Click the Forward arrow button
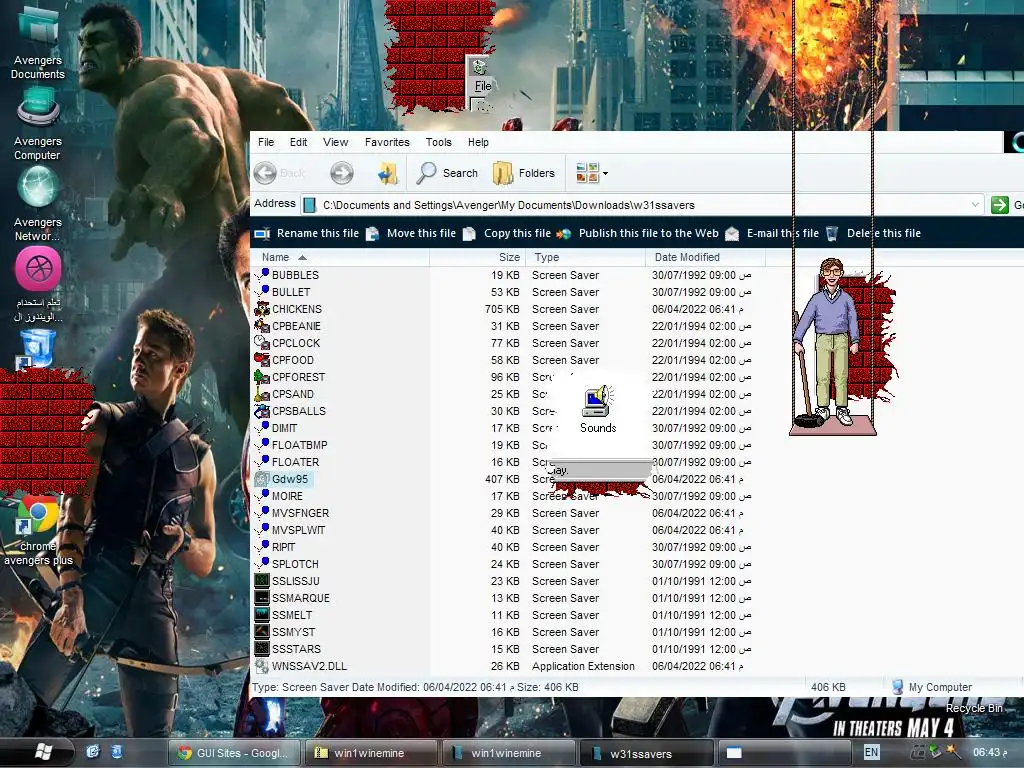Image resolution: width=1024 pixels, height=768 pixels. point(342,173)
